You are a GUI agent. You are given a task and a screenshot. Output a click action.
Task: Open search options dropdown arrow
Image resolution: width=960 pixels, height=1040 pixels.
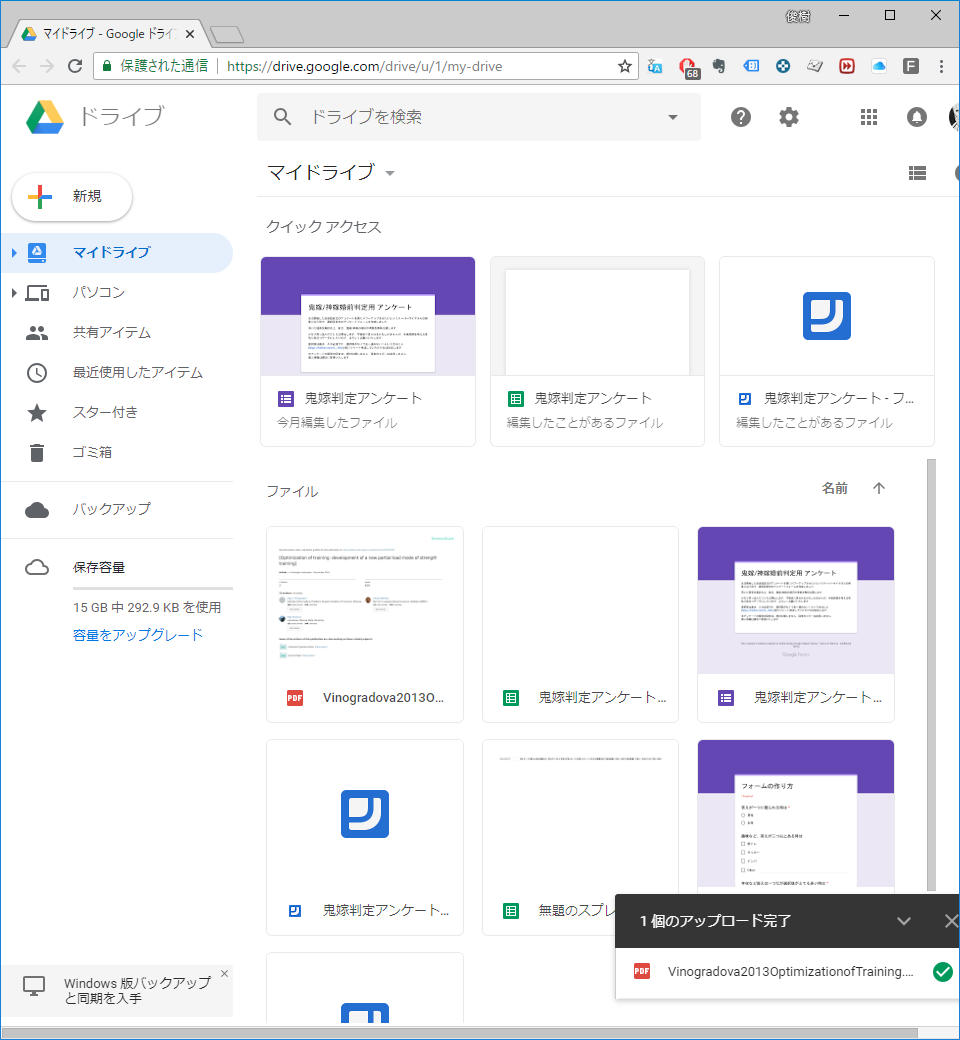point(672,117)
